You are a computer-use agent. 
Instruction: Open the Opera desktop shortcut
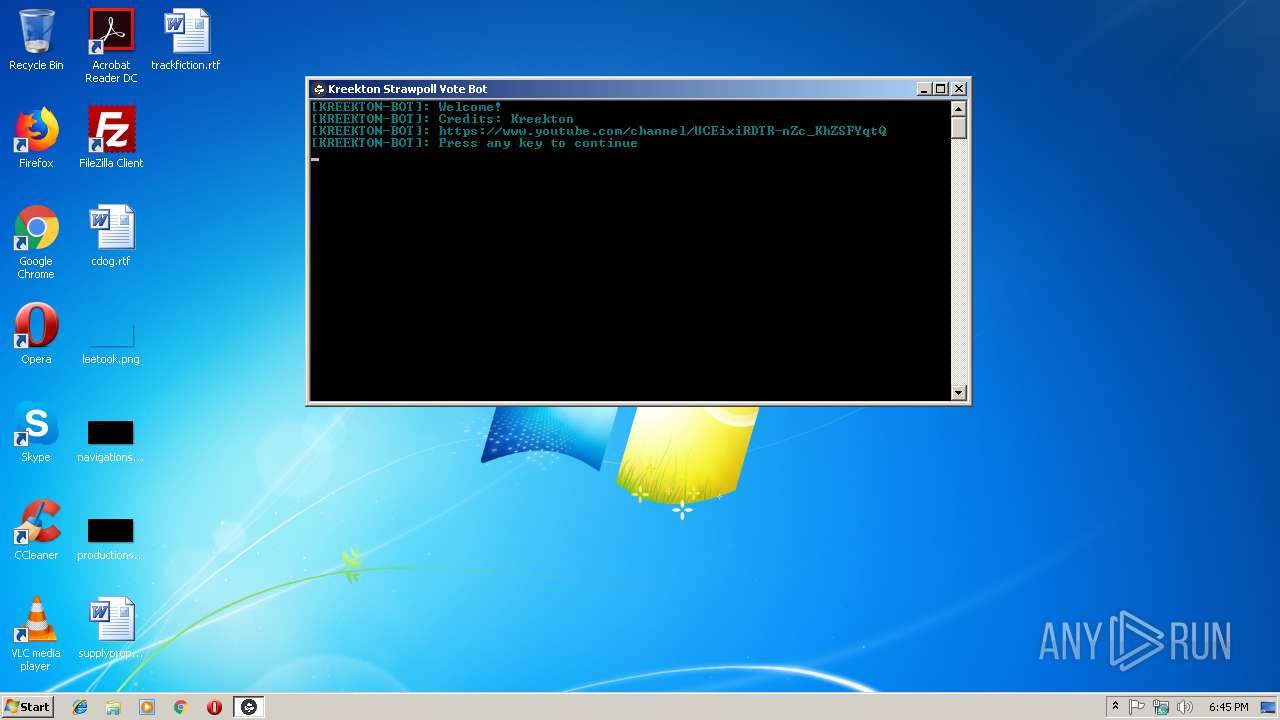[36, 334]
